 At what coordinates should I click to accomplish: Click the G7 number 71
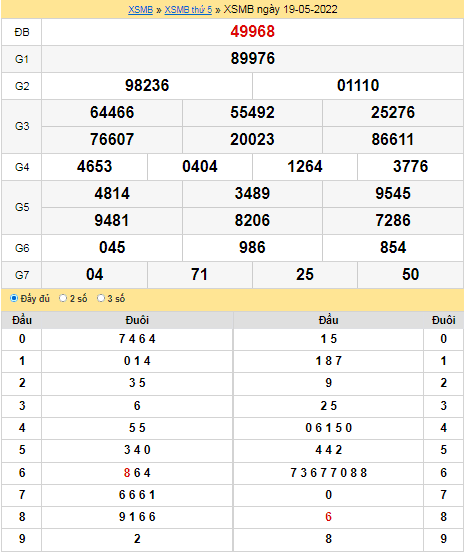199,274
